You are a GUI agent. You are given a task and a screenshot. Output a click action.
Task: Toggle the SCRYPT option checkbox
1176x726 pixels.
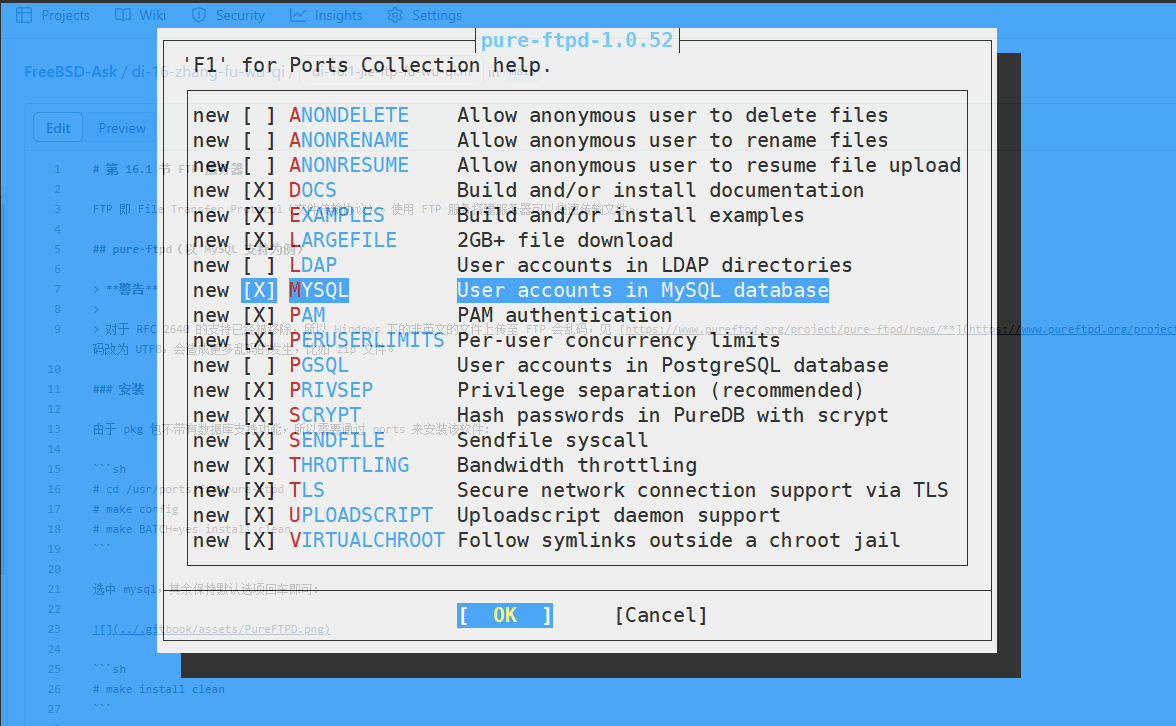(259, 416)
